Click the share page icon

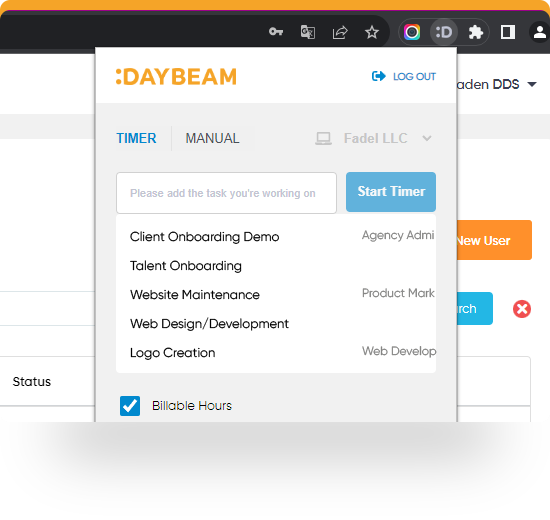pos(340,32)
